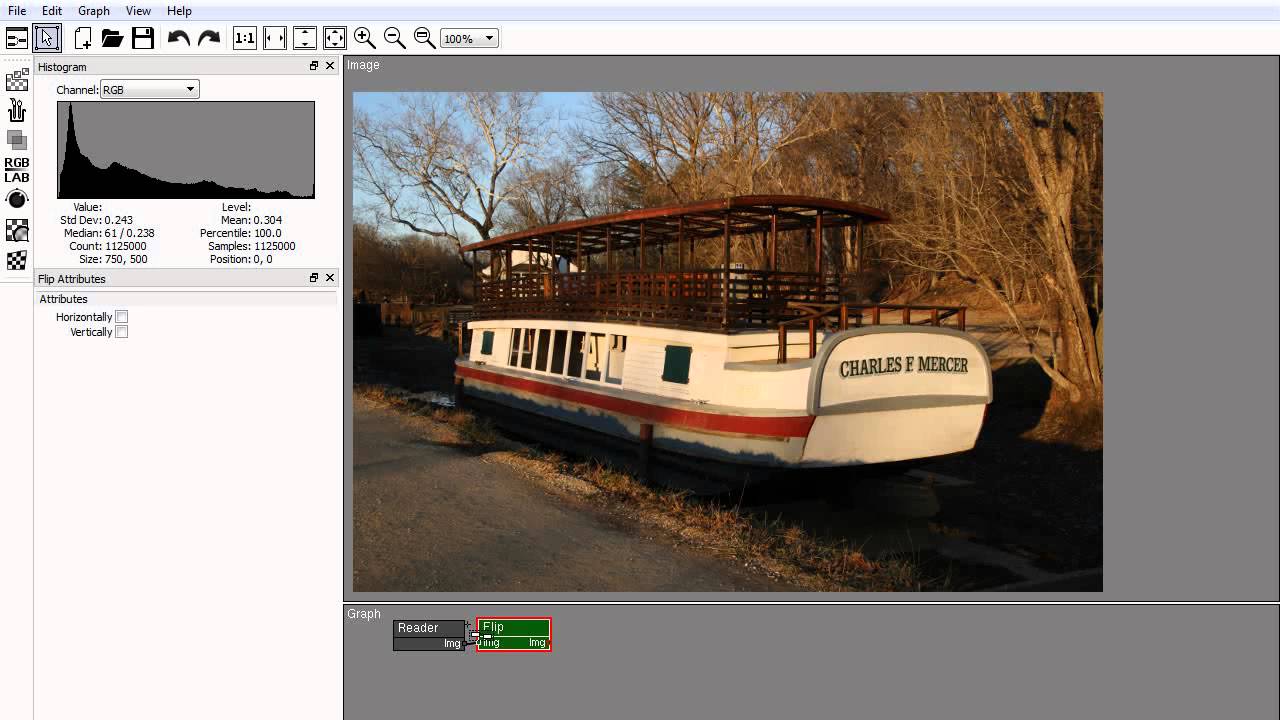Open the Help menu
Screen dimensions: 1280x720
[x=179, y=11]
